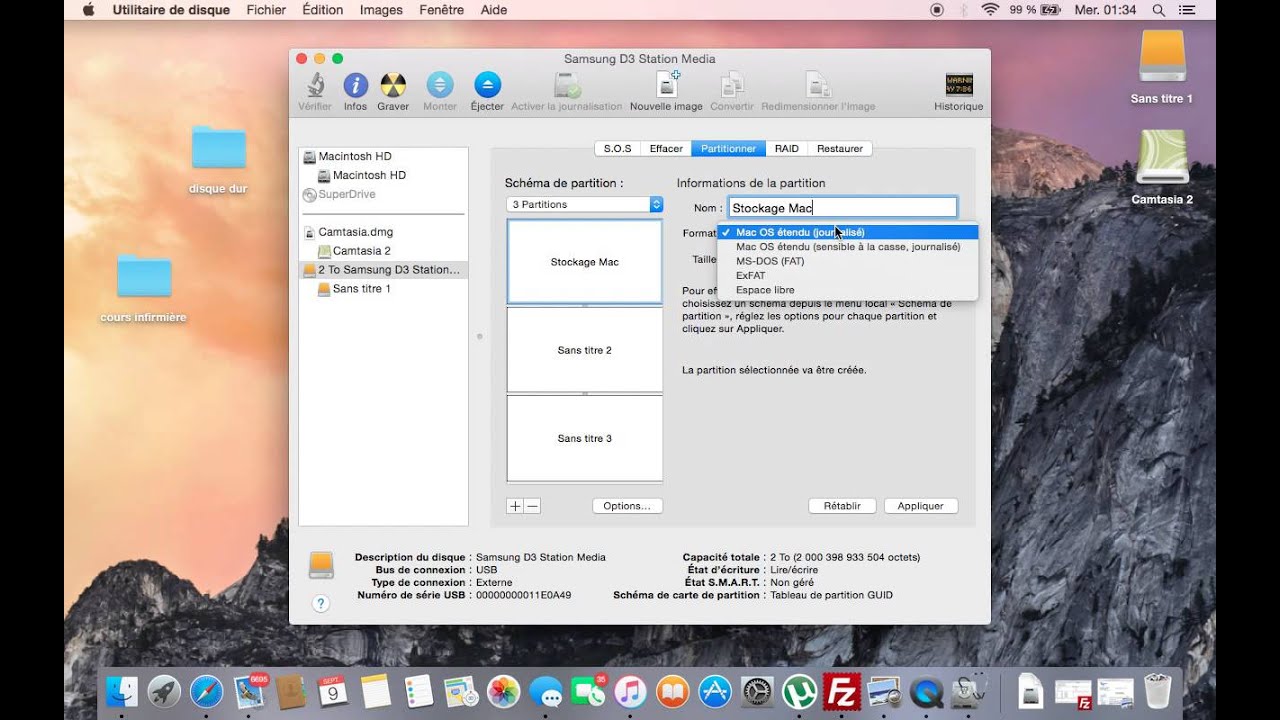Choose ExFAT in the format list
Screen dimensions: 1280x720
(x=847, y=275)
